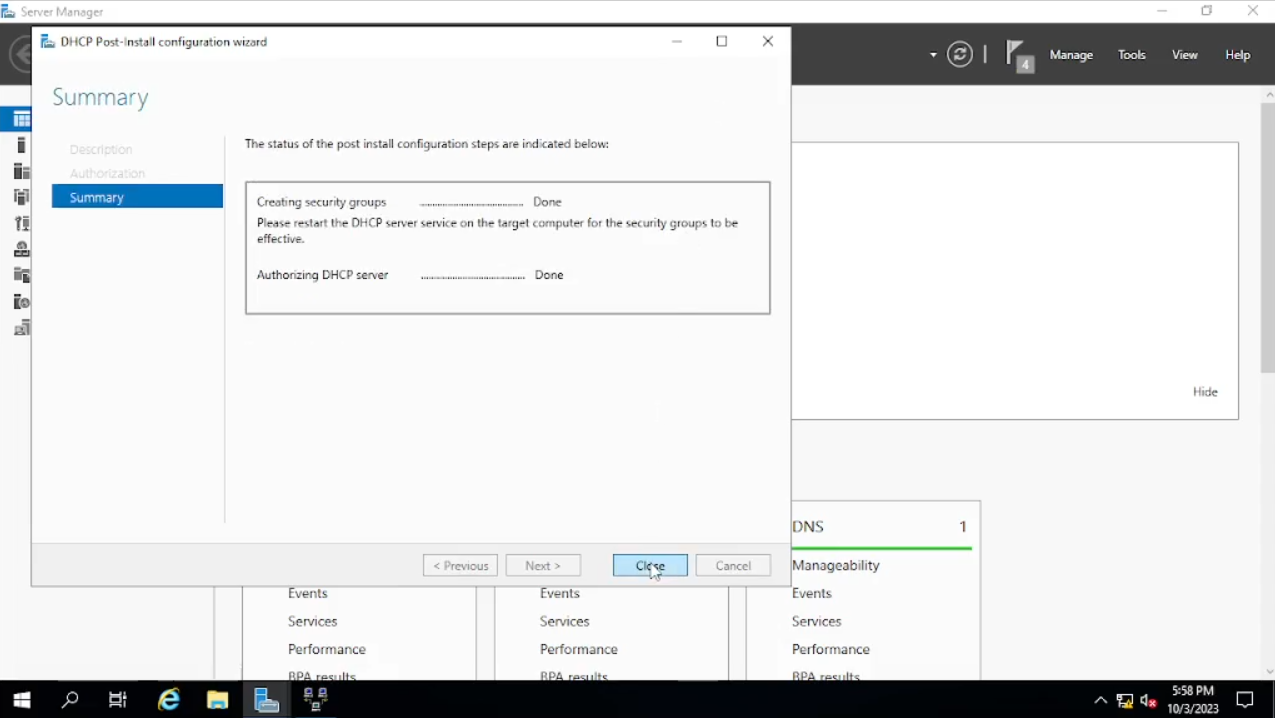Open Manageability under the DNS tile
The image size is (1275, 718).
[836, 565]
